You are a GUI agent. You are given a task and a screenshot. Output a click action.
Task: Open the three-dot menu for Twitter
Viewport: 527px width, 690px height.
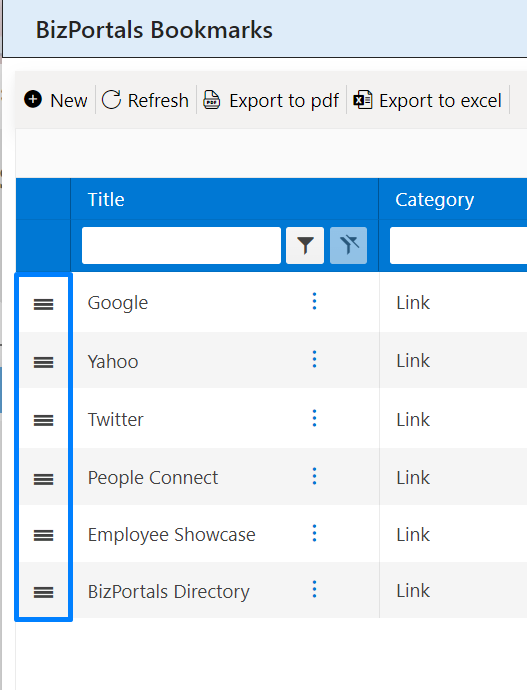[314, 418]
